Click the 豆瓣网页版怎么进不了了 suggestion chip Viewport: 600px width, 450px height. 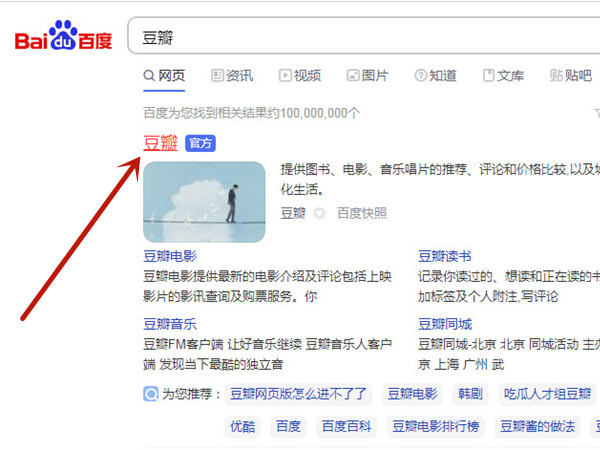pos(298,394)
